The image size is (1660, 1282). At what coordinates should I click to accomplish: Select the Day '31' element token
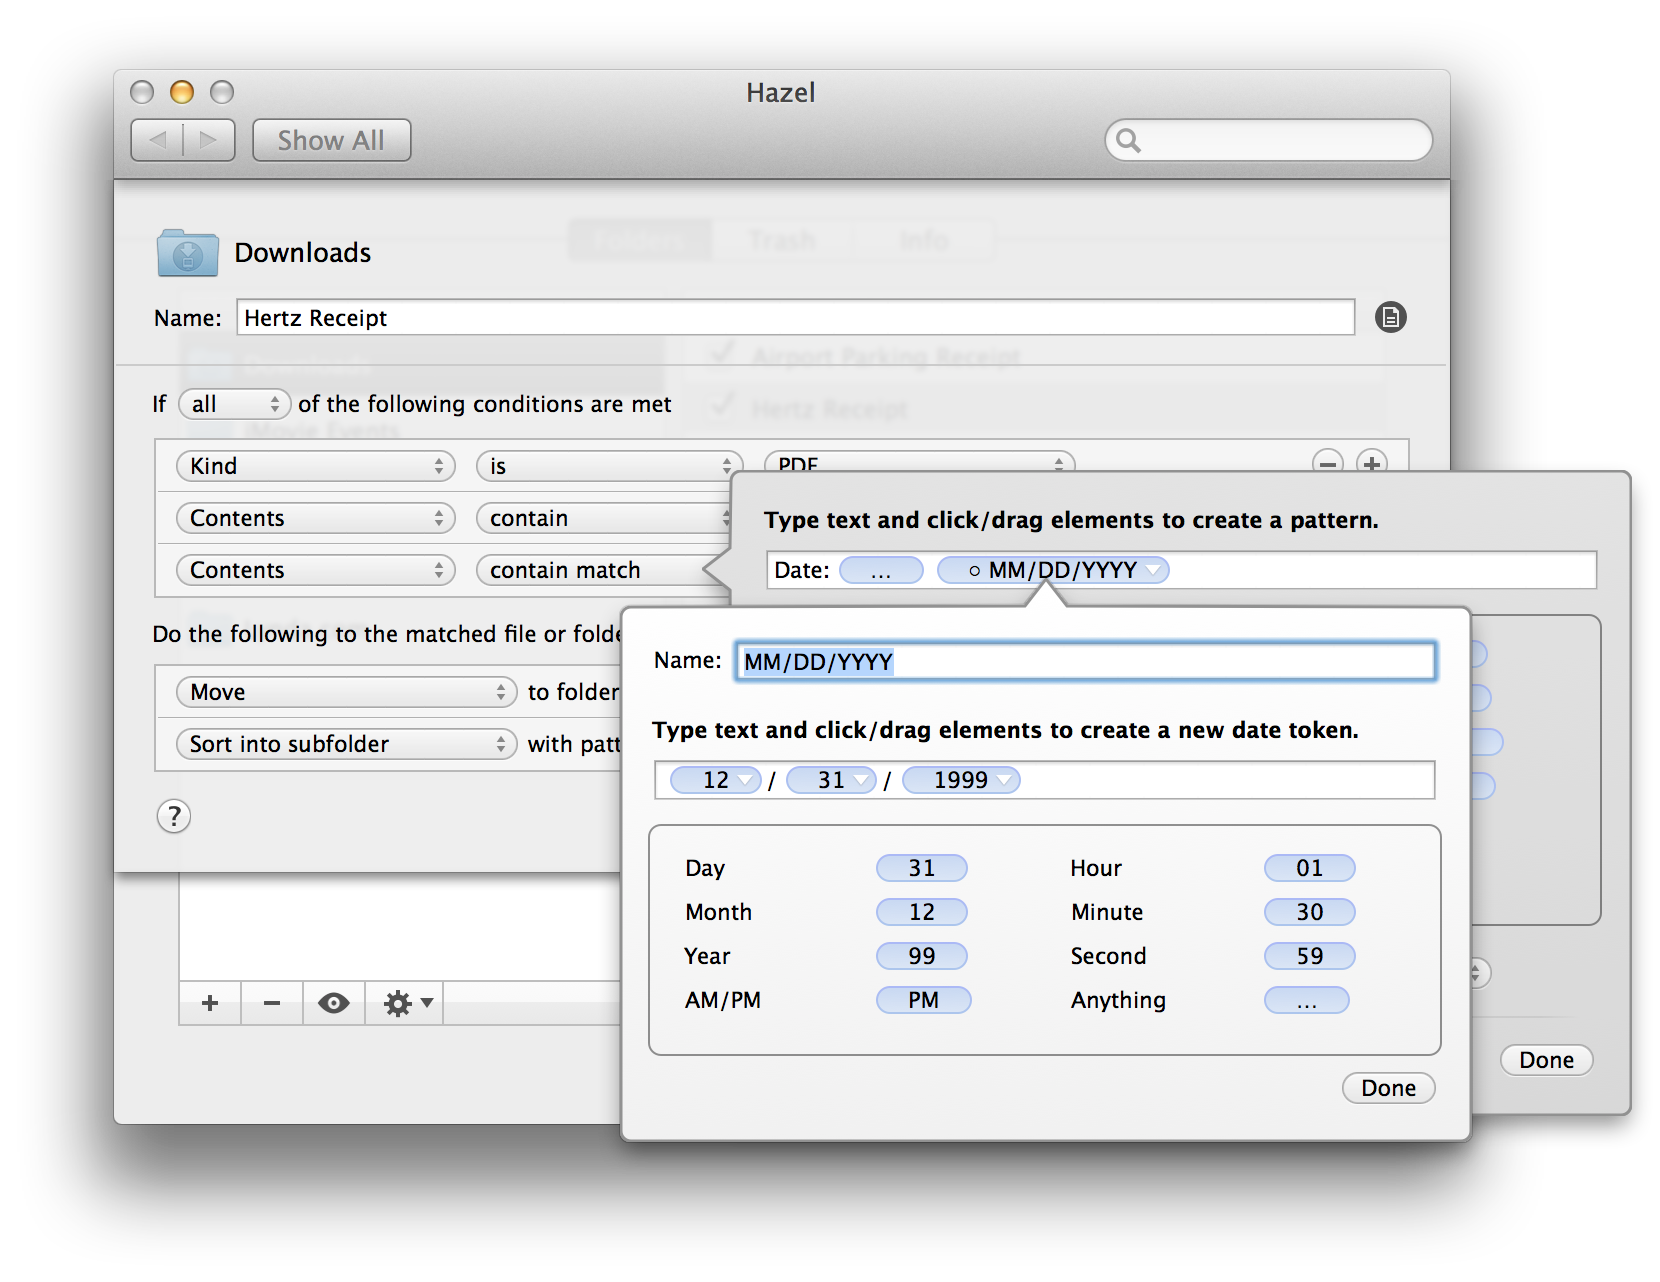(922, 868)
